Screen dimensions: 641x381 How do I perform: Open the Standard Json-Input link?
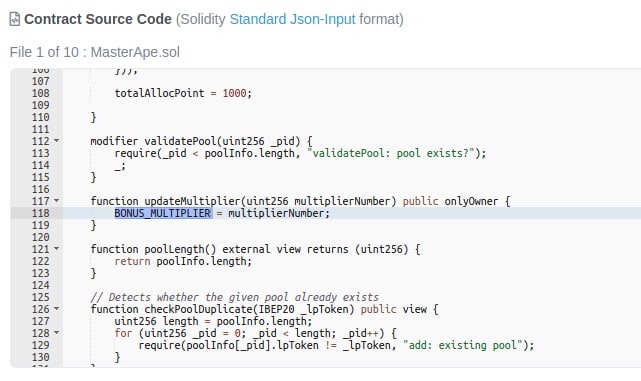292,19
